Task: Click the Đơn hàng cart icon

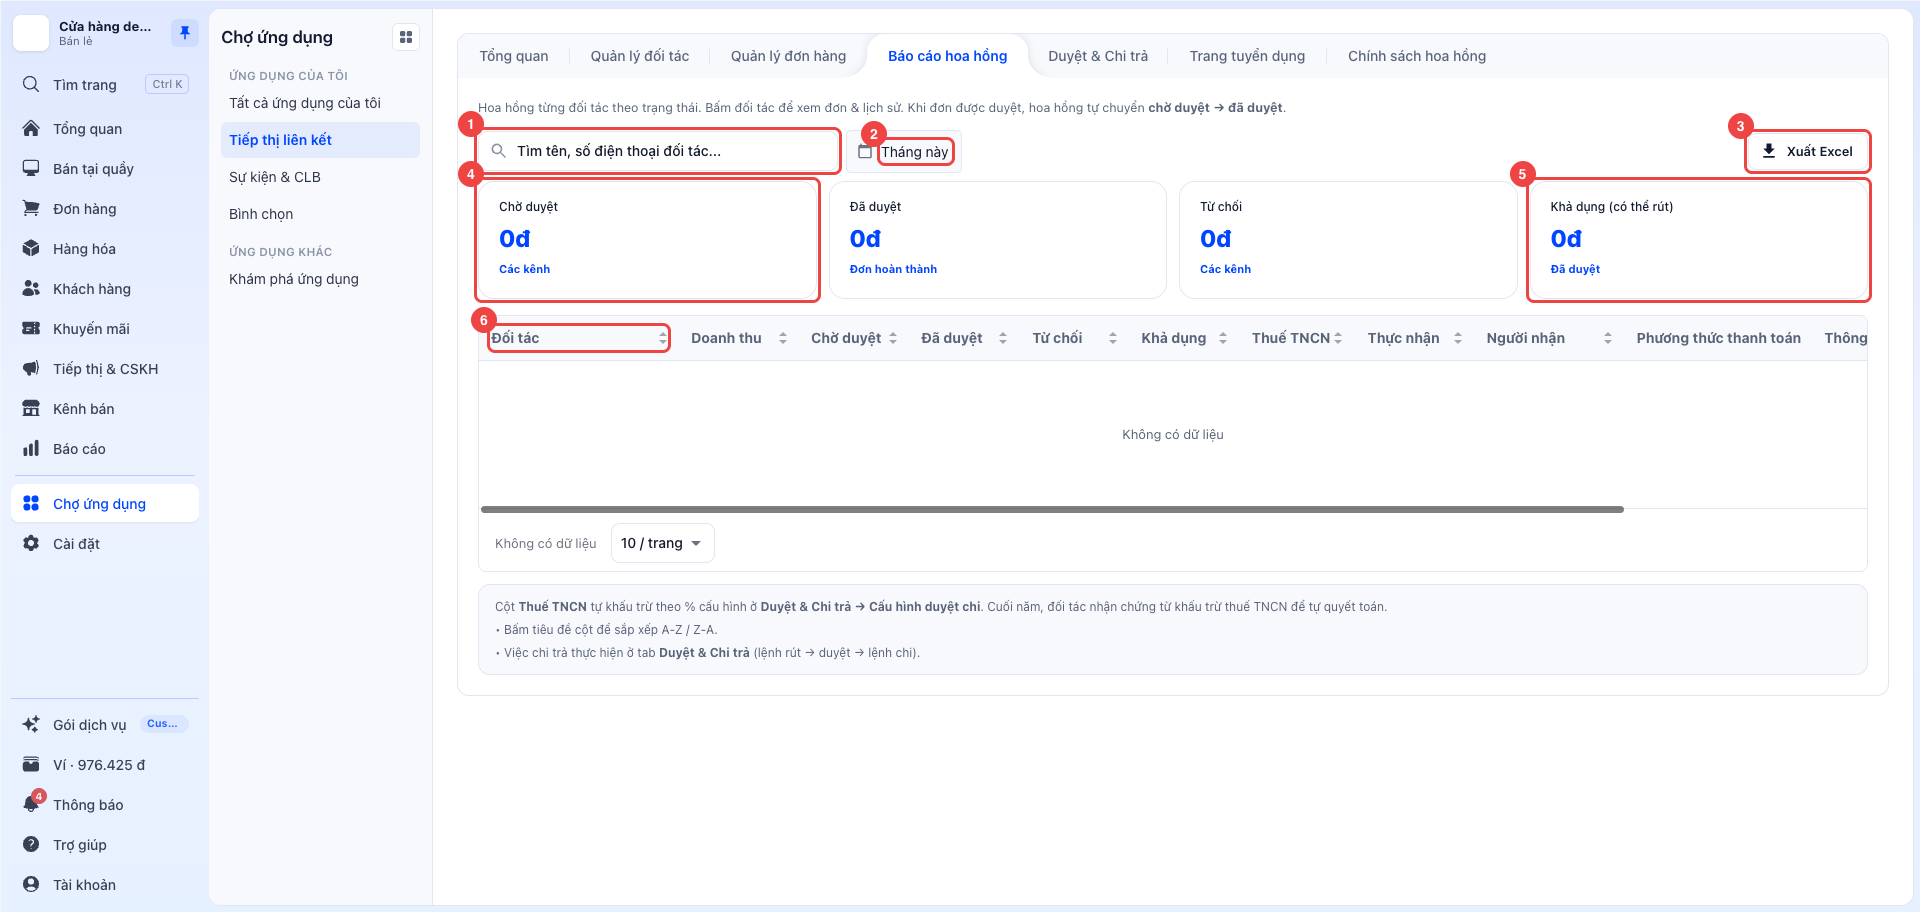Action: 31,209
